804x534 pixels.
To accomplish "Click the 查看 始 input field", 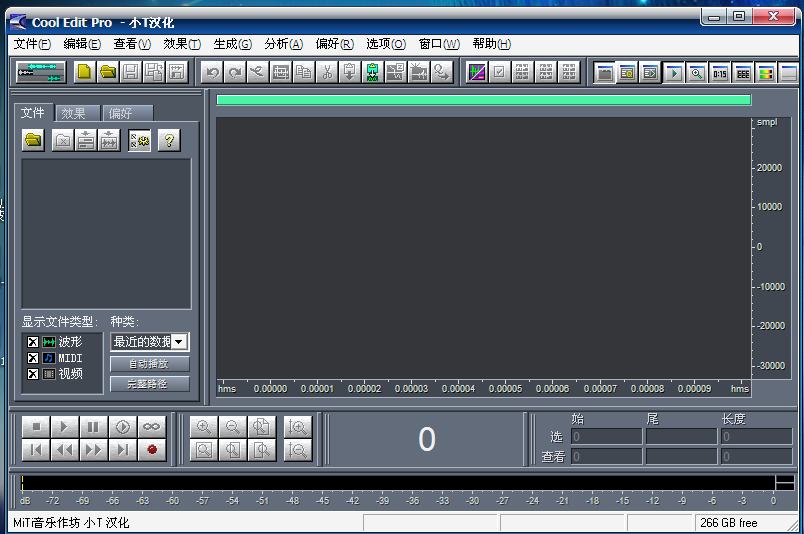I will coord(606,456).
